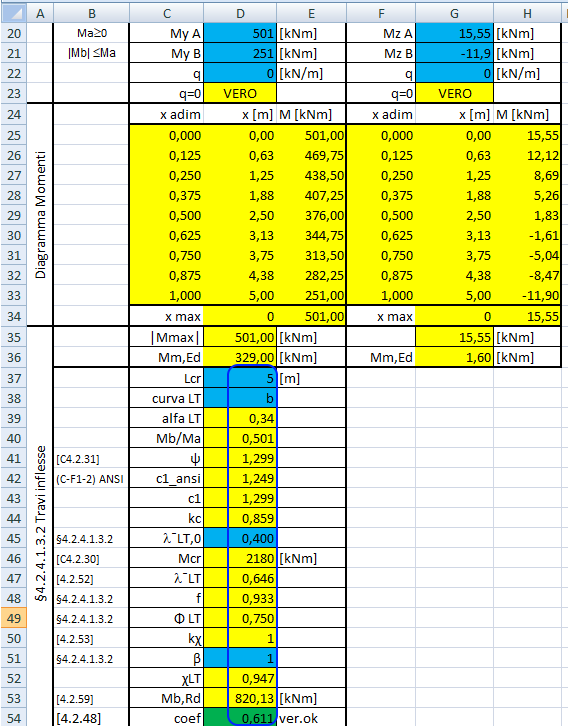The image size is (568, 726).
Task: Select column B header
Action: coord(91,13)
